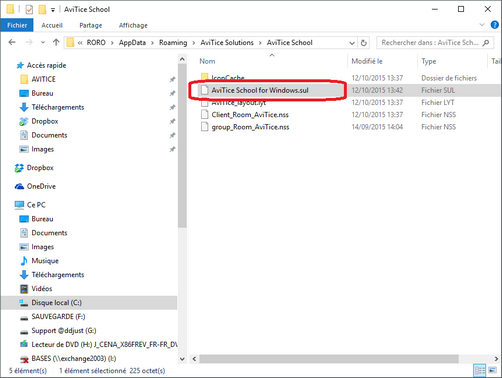Open the quick access toolbar customize dropdown

click(x=53, y=10)
